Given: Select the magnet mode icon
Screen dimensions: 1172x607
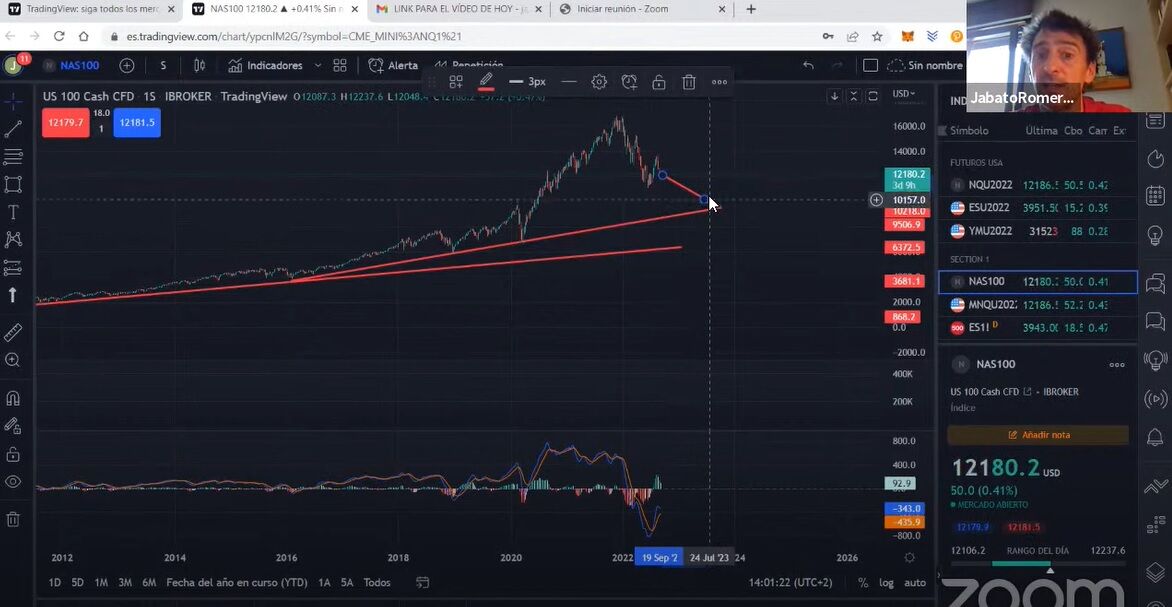Looking at the screenshot, I should point(13,398).
